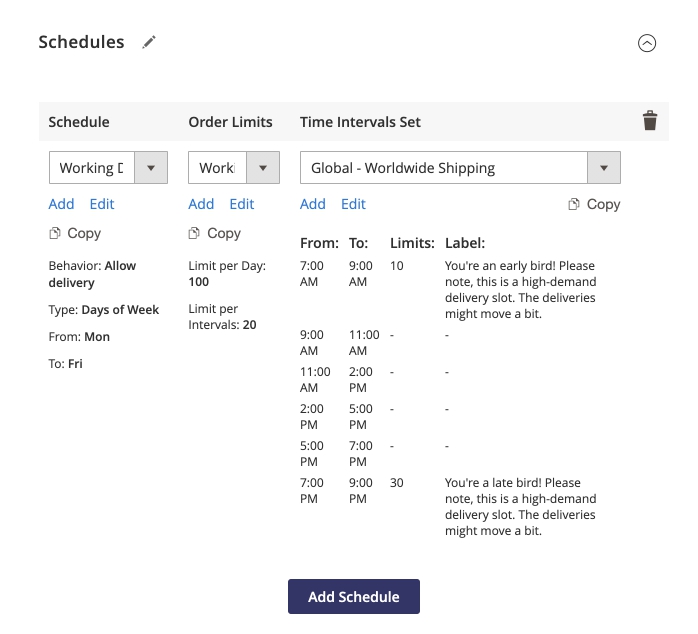The image size is (698, 634).
Task: Click the Schedules section heading
Action: click(81, 42)
